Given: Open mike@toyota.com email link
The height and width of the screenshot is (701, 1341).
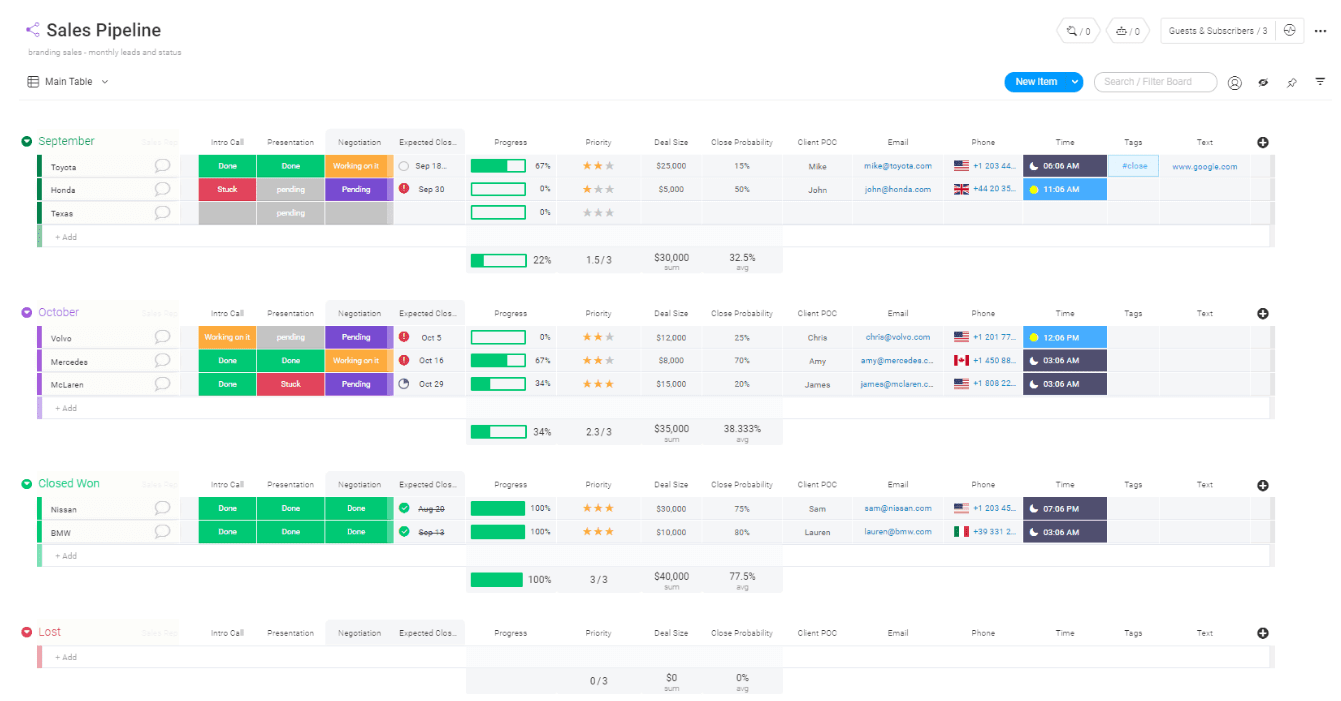Looking at the screenshot, I should pos(898,166).
